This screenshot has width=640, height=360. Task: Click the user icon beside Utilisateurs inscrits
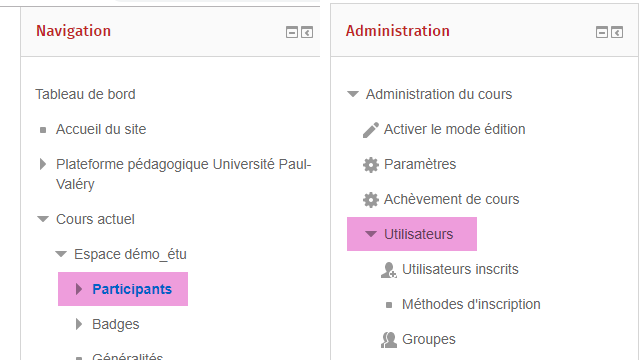pos(389,270)
